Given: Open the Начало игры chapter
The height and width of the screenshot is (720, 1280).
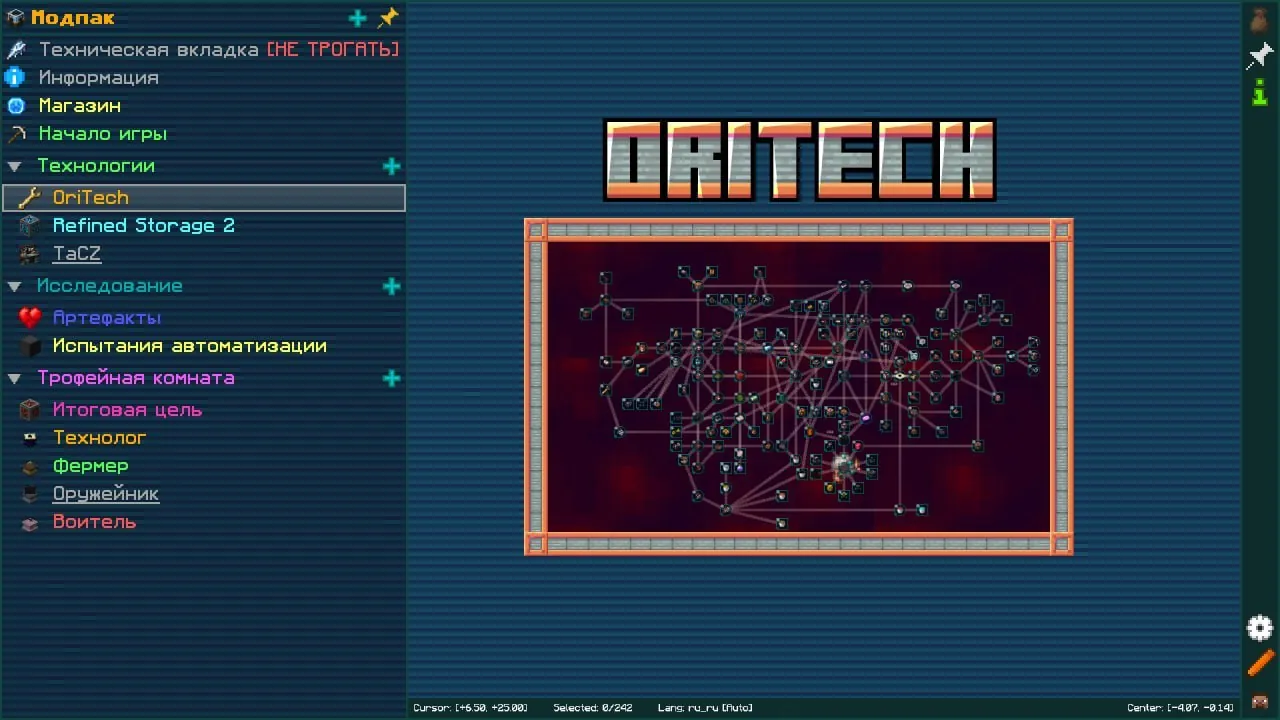Looking at the screenshot, I should tap(203, 133).
